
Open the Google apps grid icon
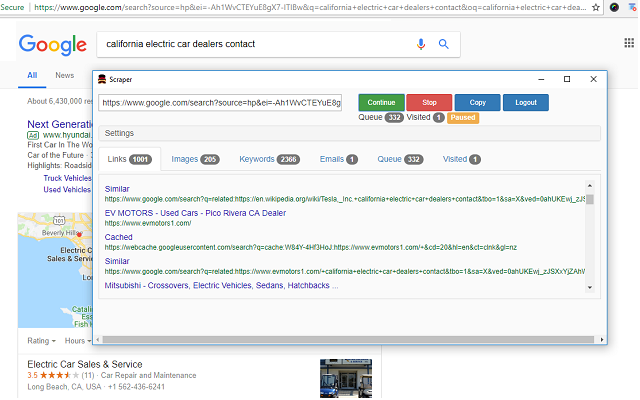coord(629,43)
